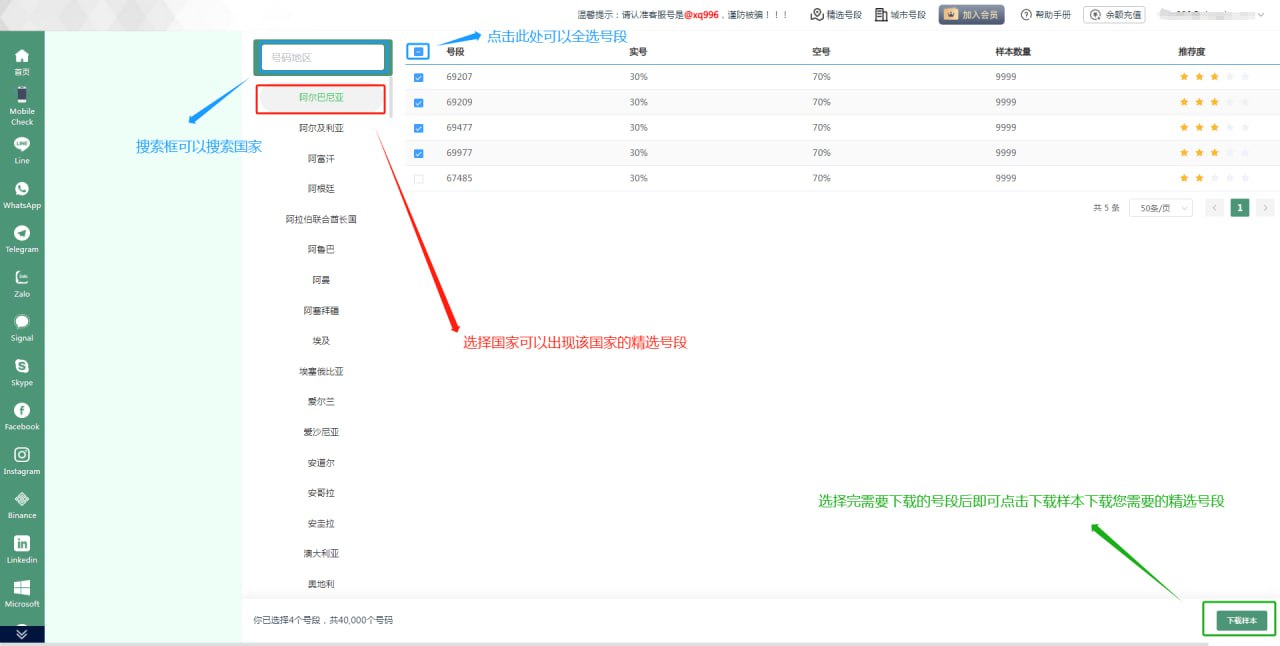This screenshot has height=646, width=1280.
Task: Collapse the sidebar with the double-chevron
Action: coord(22,633)
